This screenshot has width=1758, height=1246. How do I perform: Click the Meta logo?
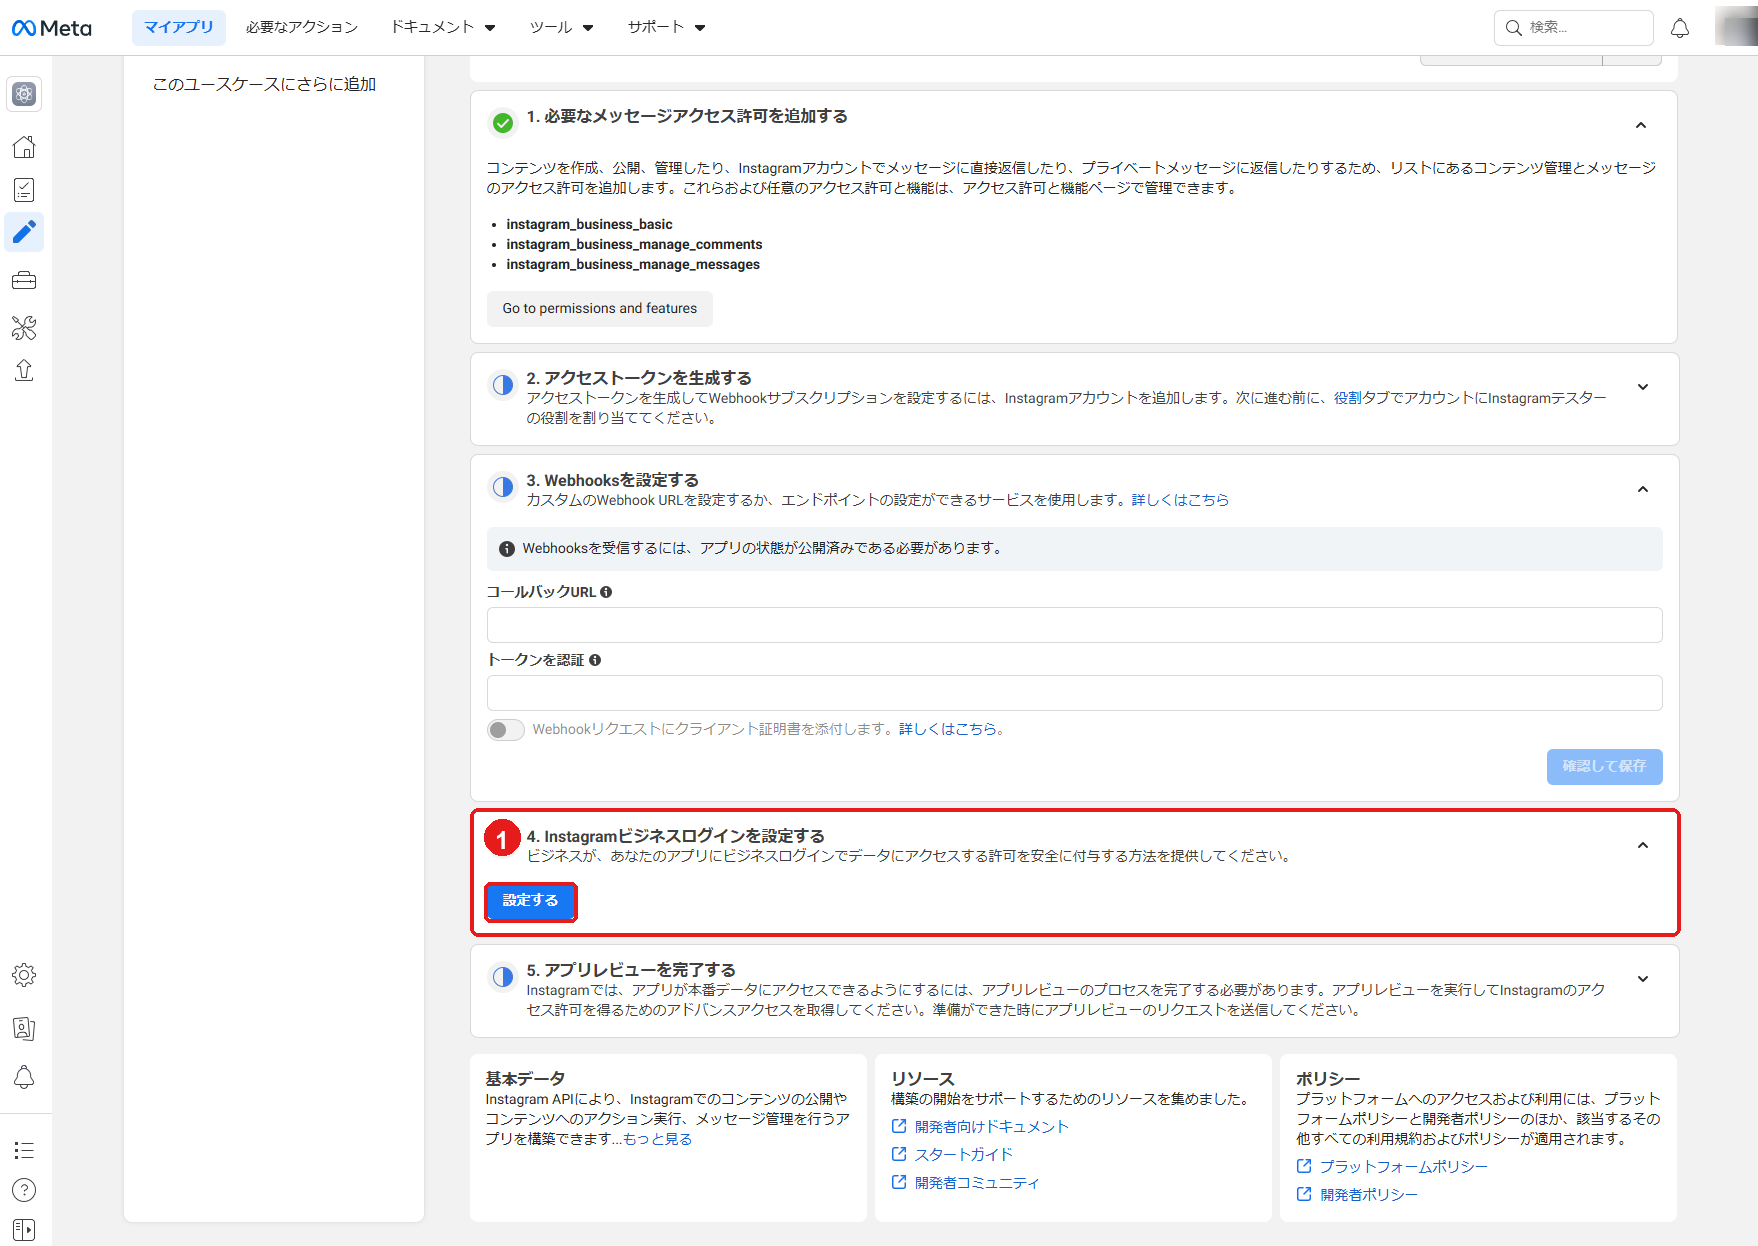(52, 28)
